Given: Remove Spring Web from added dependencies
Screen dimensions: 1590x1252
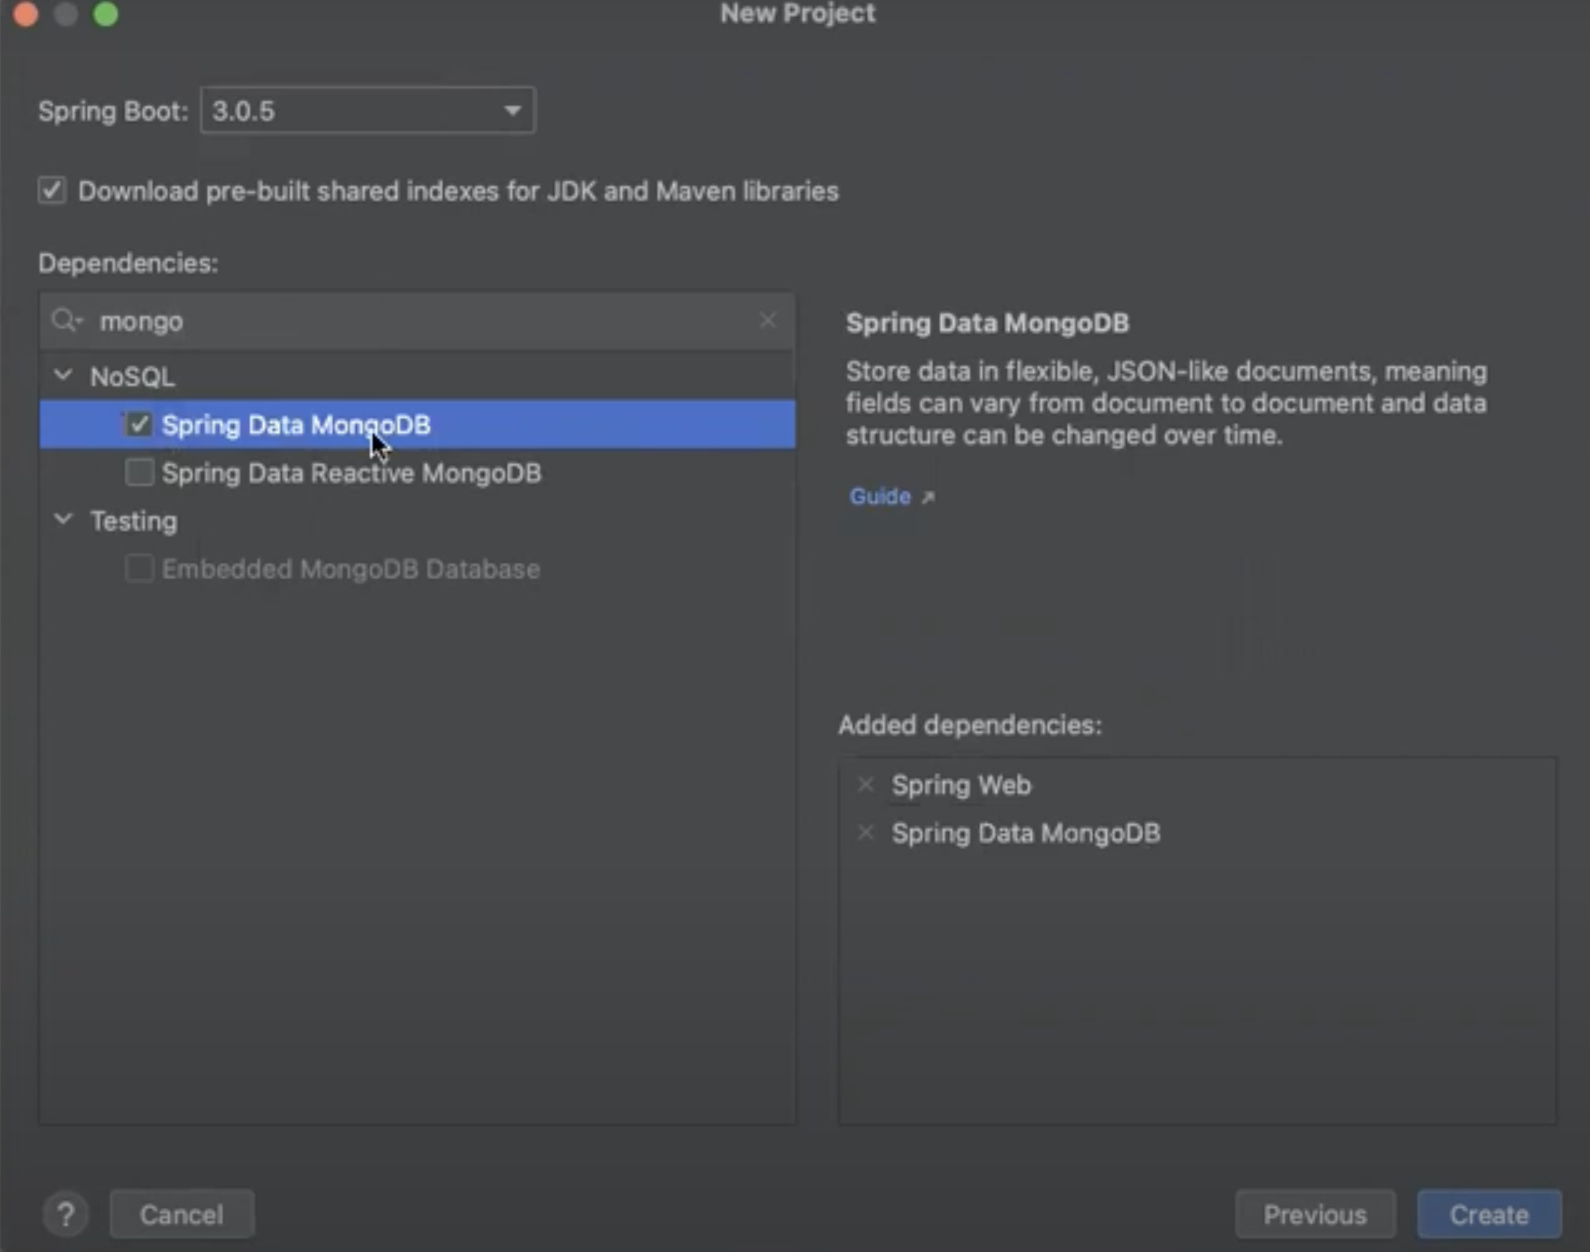Looking at the screenshot, I should 866,785.
